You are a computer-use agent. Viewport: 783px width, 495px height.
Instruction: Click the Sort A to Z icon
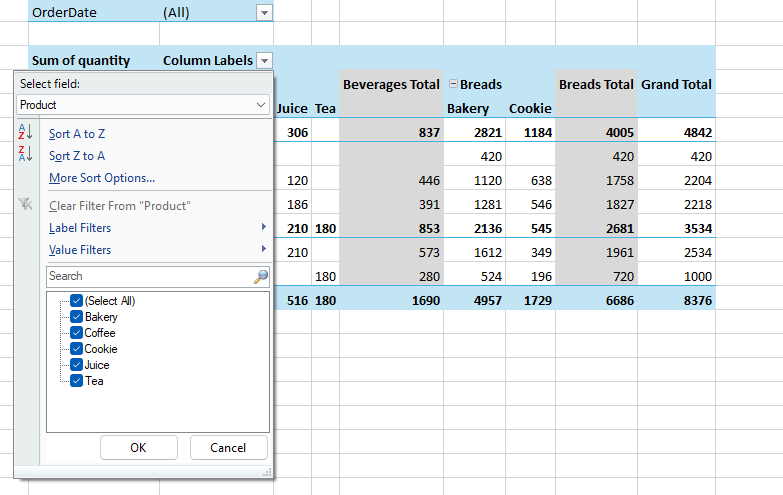(26, 133)
